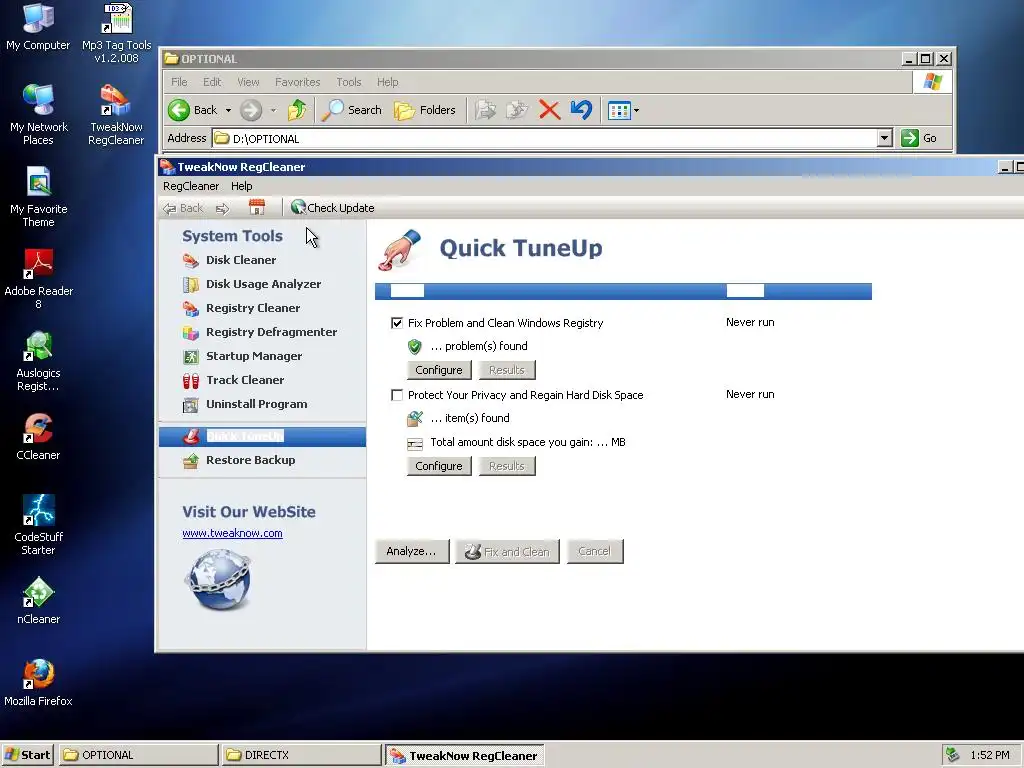Select the CodeStuff Starter desktop icon
Viewport: 1024px width, 768px height.
[x=38, y=524]
